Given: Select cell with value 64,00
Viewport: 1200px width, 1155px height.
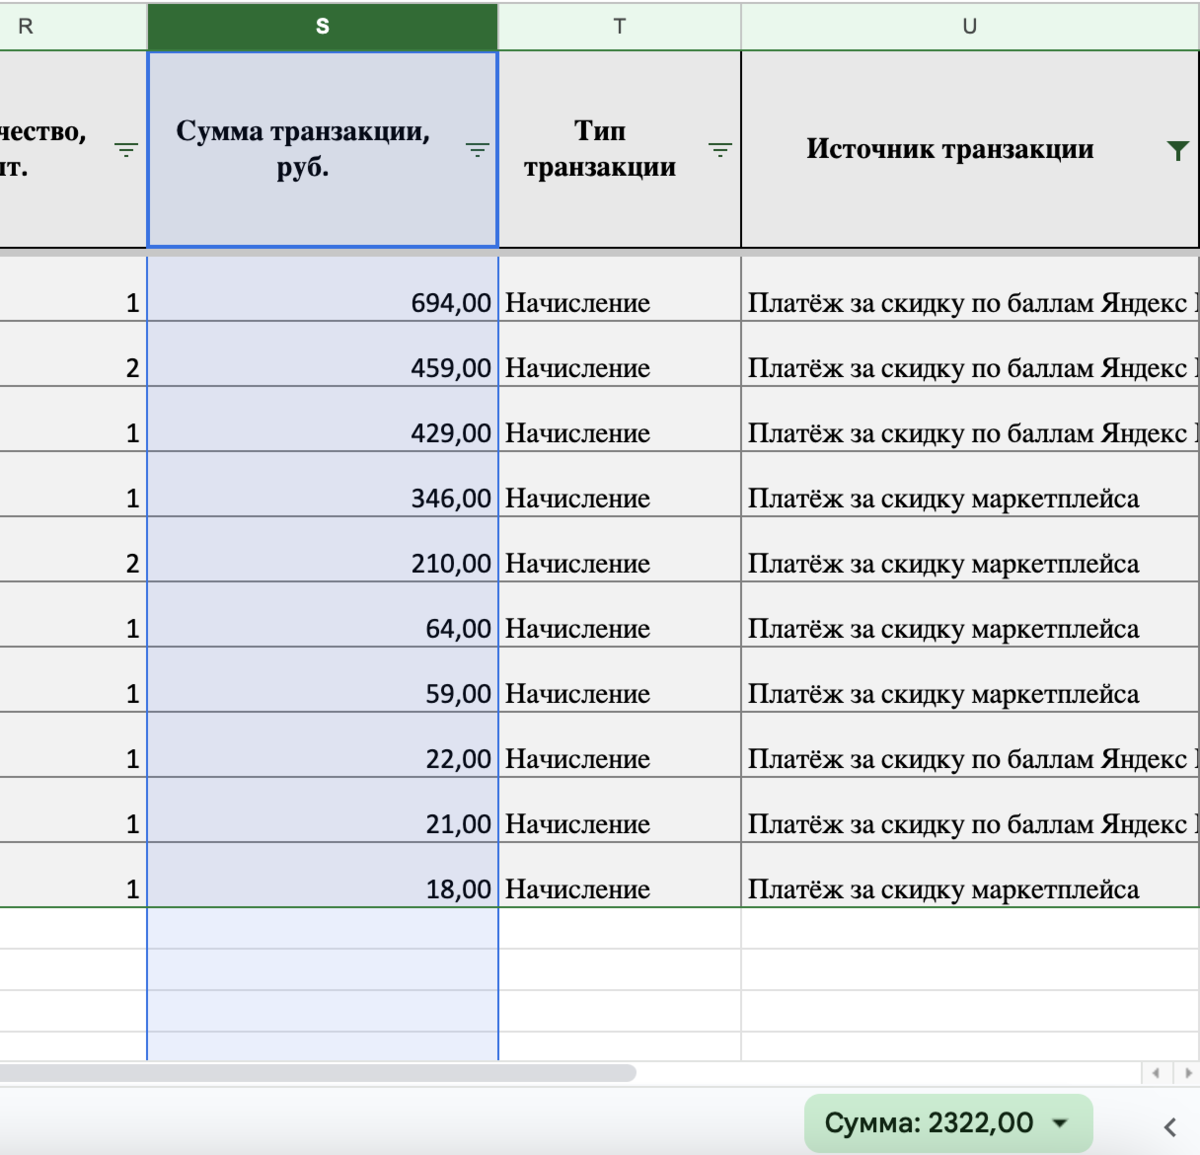Looking at the screenshot, I should point(322,614).
